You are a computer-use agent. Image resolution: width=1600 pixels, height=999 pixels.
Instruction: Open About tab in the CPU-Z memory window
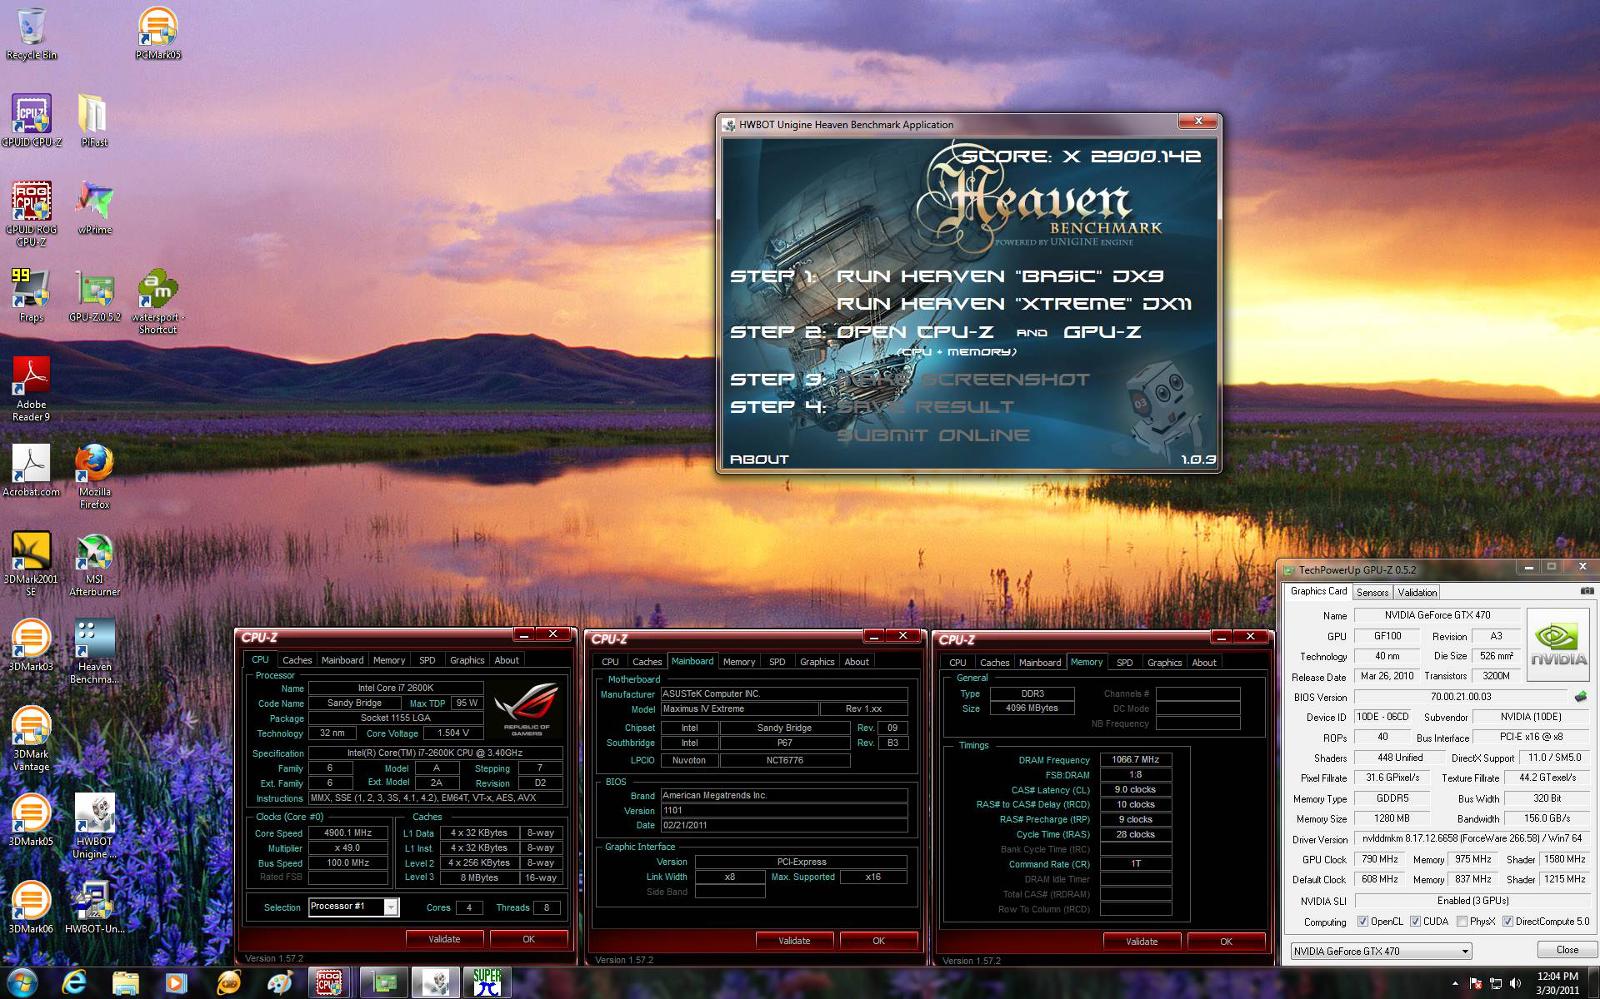point(1204,662)
